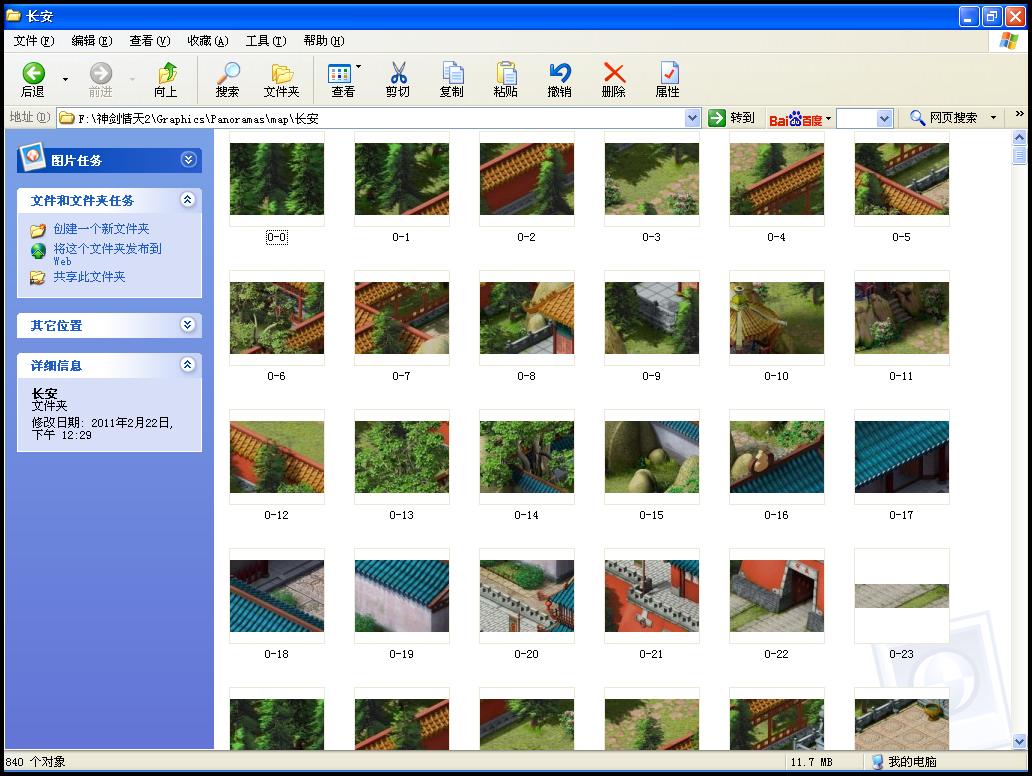Viewport: 1032px width, 776px height.
Task: Click the Windows flag logo at top right
Action: pos(1008,41)
